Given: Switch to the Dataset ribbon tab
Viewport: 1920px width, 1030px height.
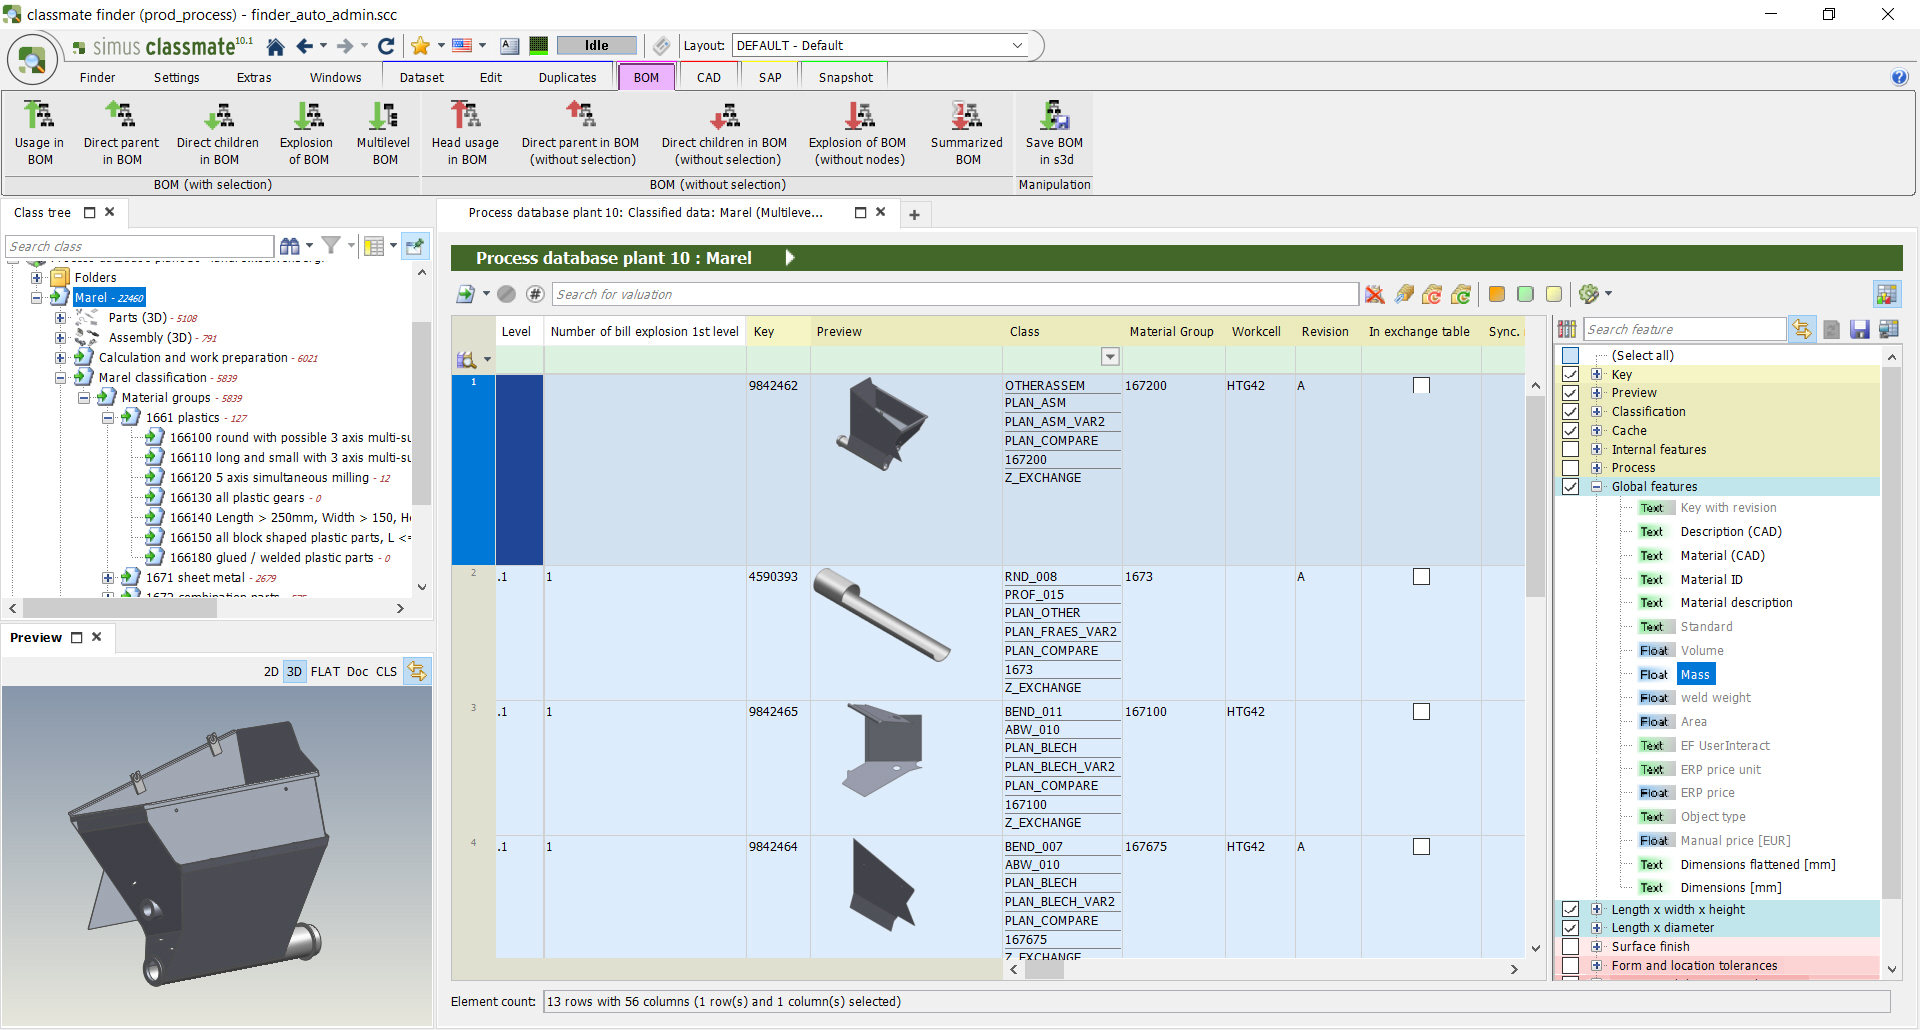Looking at the screenshot, I should pos(422,78).
